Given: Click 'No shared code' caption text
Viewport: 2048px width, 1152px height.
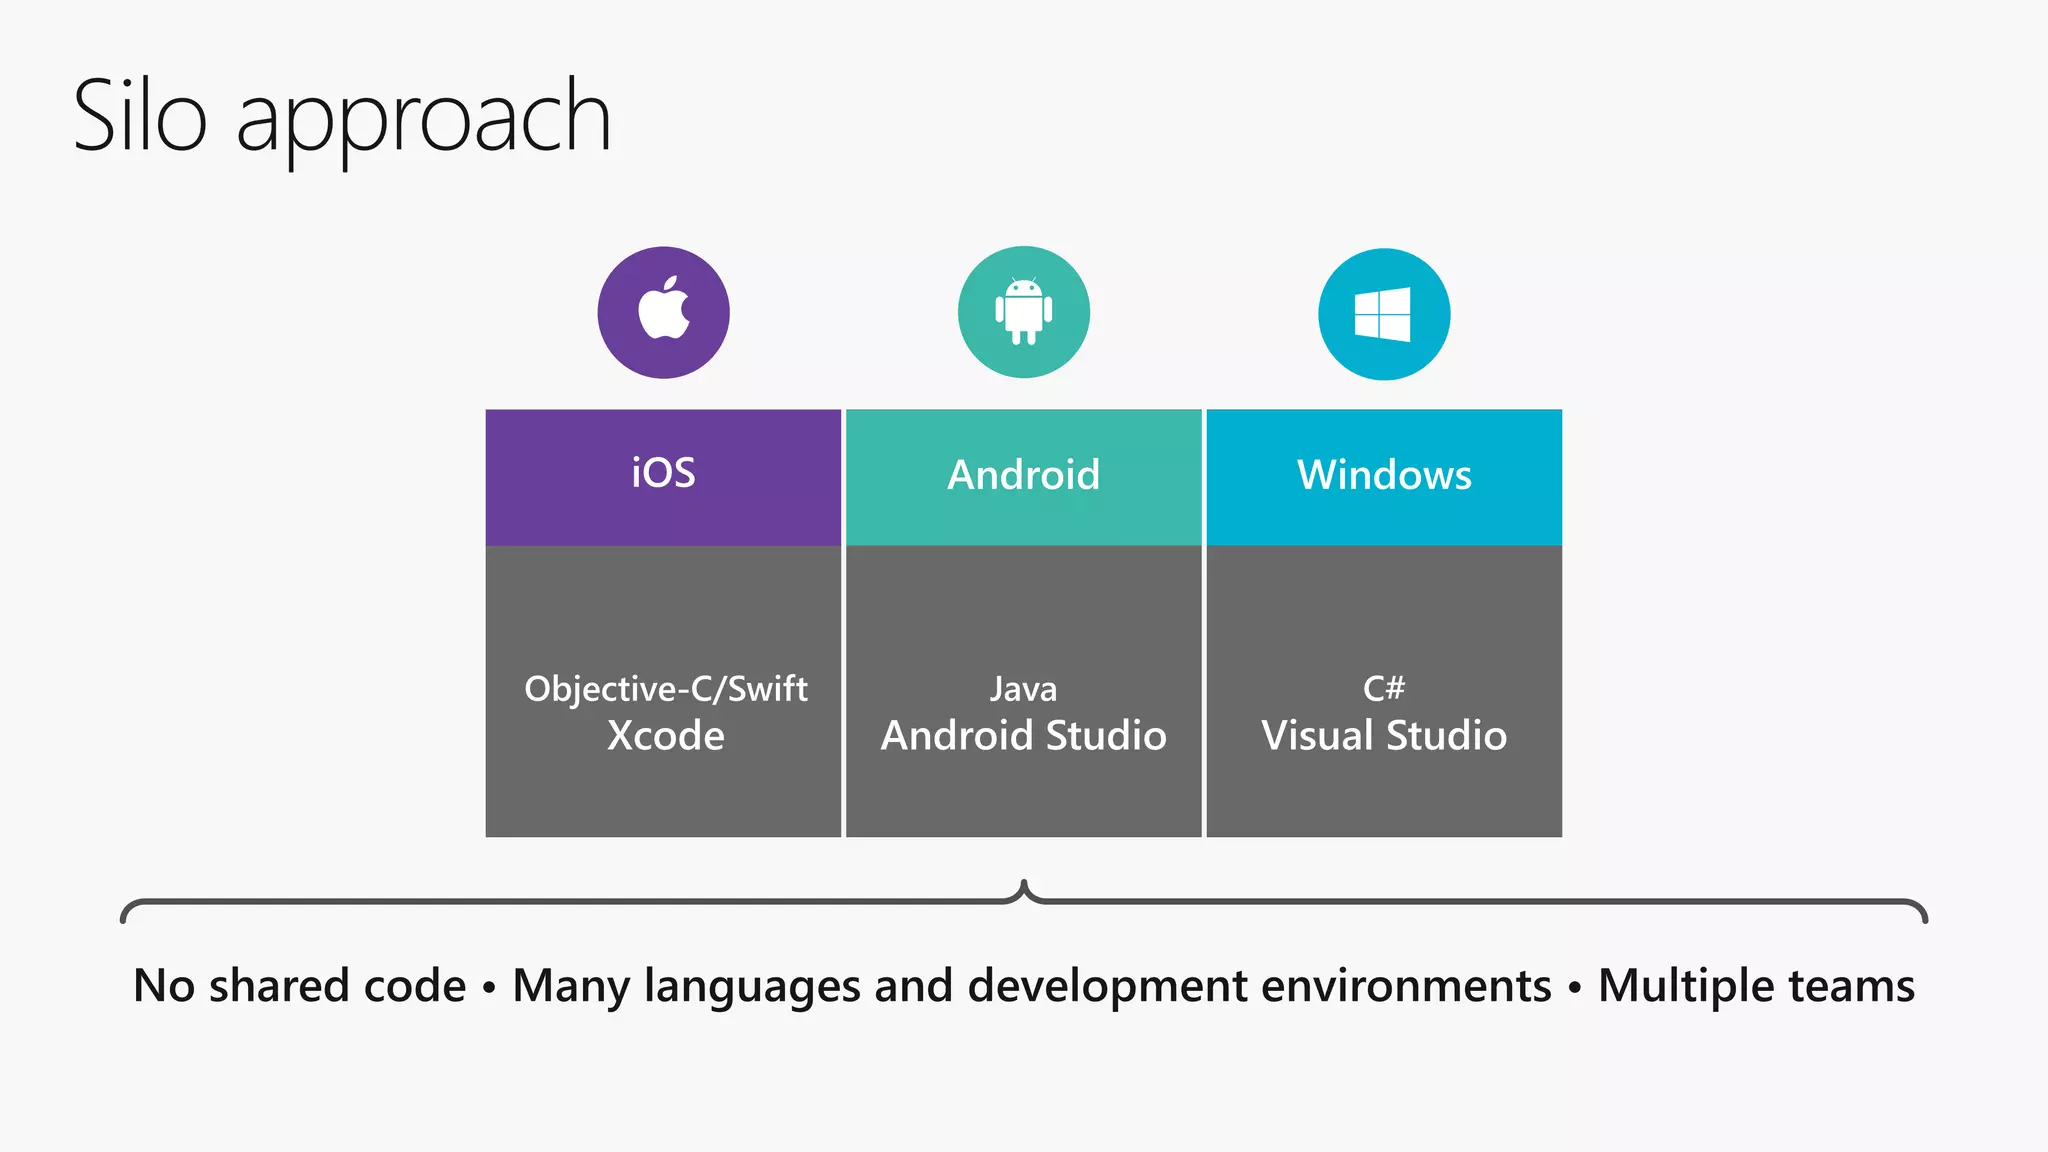Looking at the screenshot, I should click(x=300, y=986).
